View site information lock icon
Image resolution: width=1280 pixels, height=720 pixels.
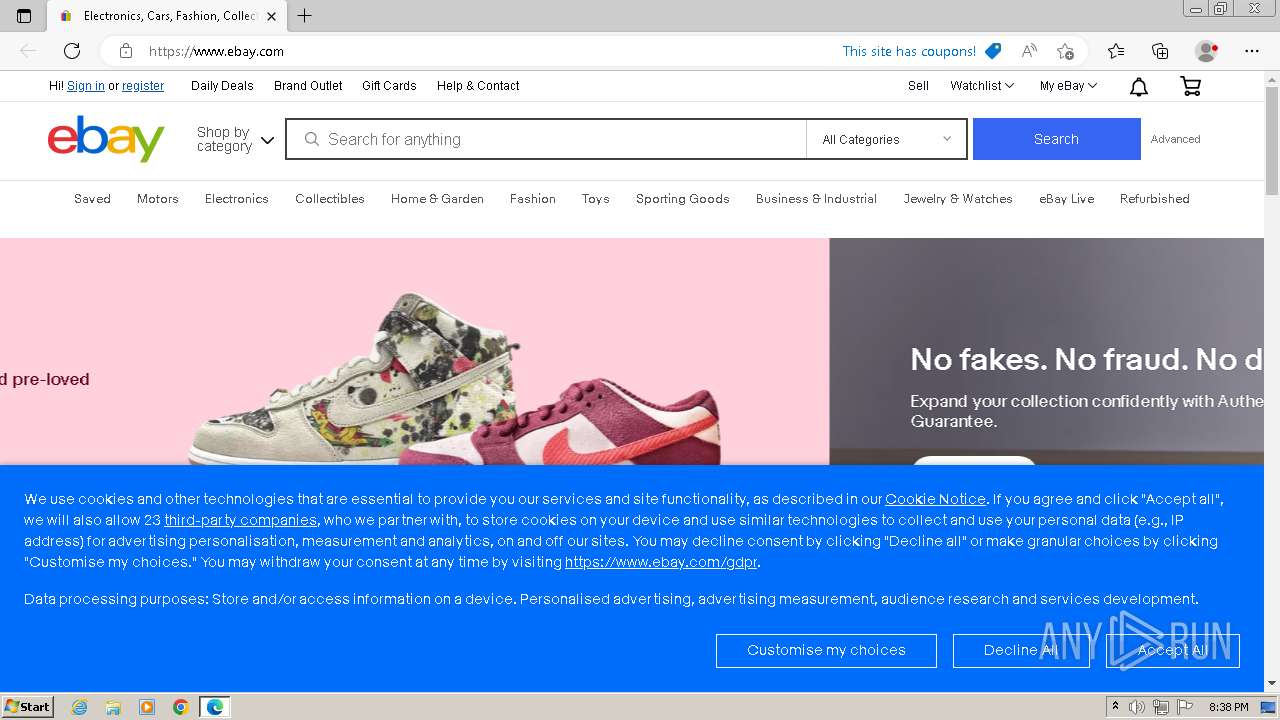[126, 51]
